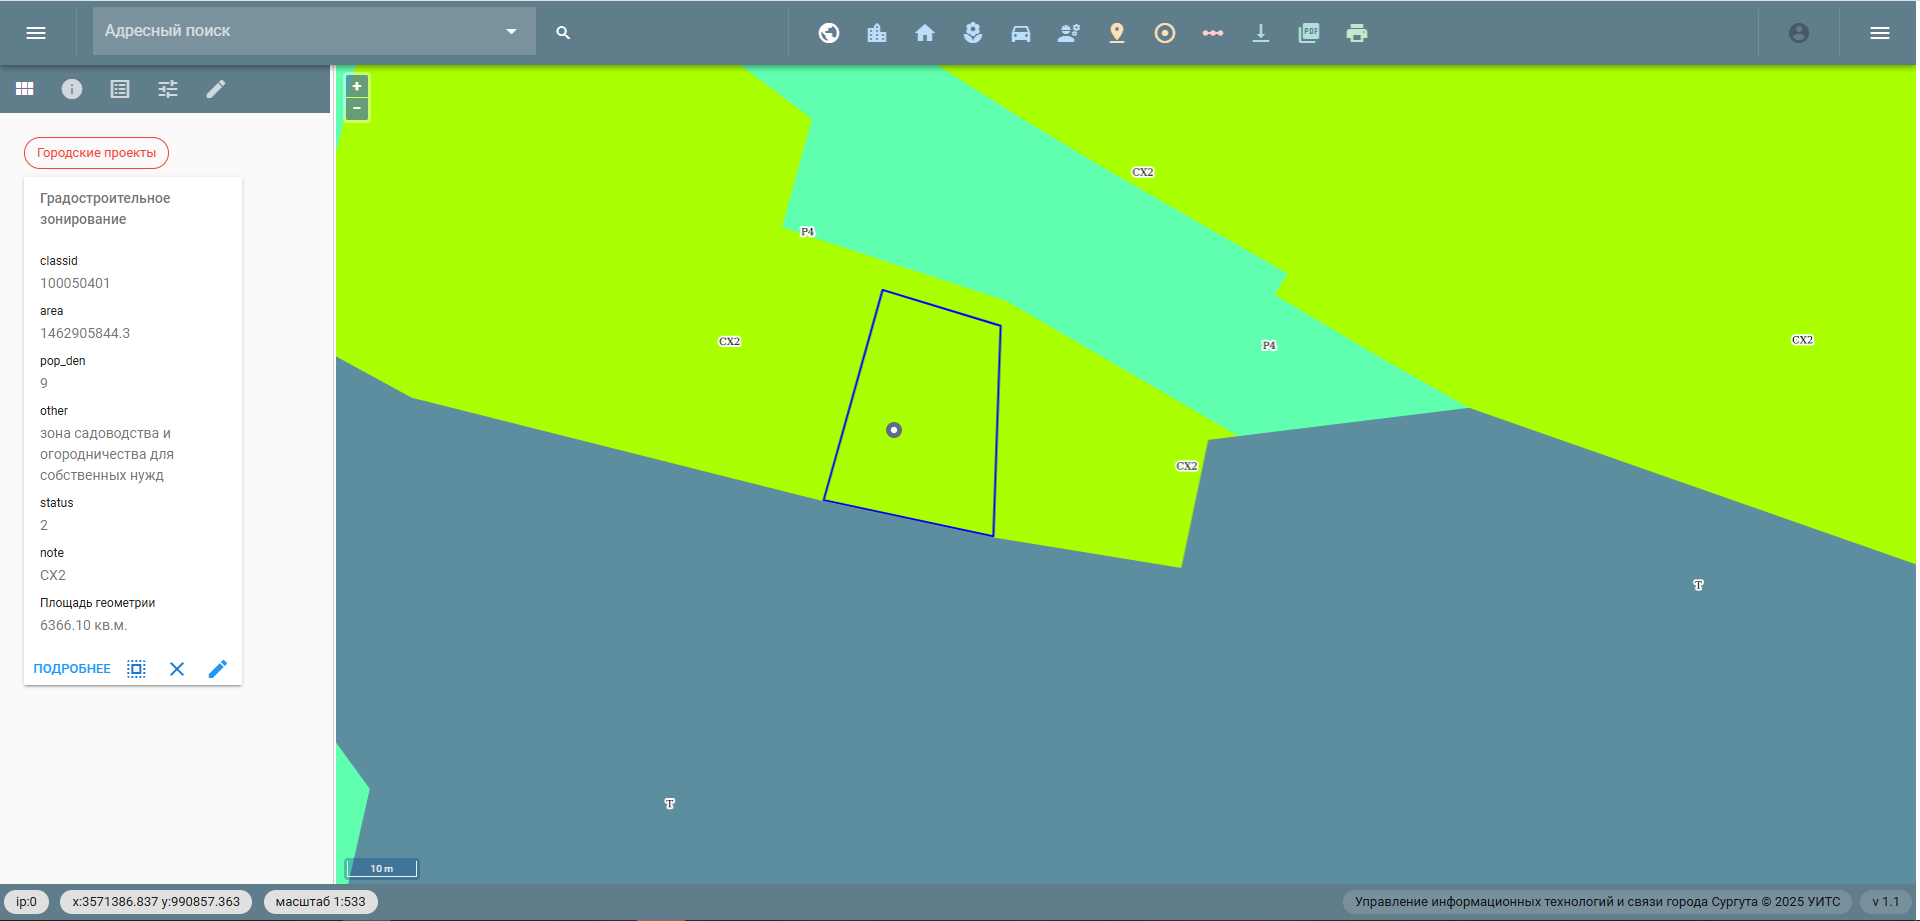1920x921 pixels.
Task: Click the Городские проекты button
Action: 97,153
